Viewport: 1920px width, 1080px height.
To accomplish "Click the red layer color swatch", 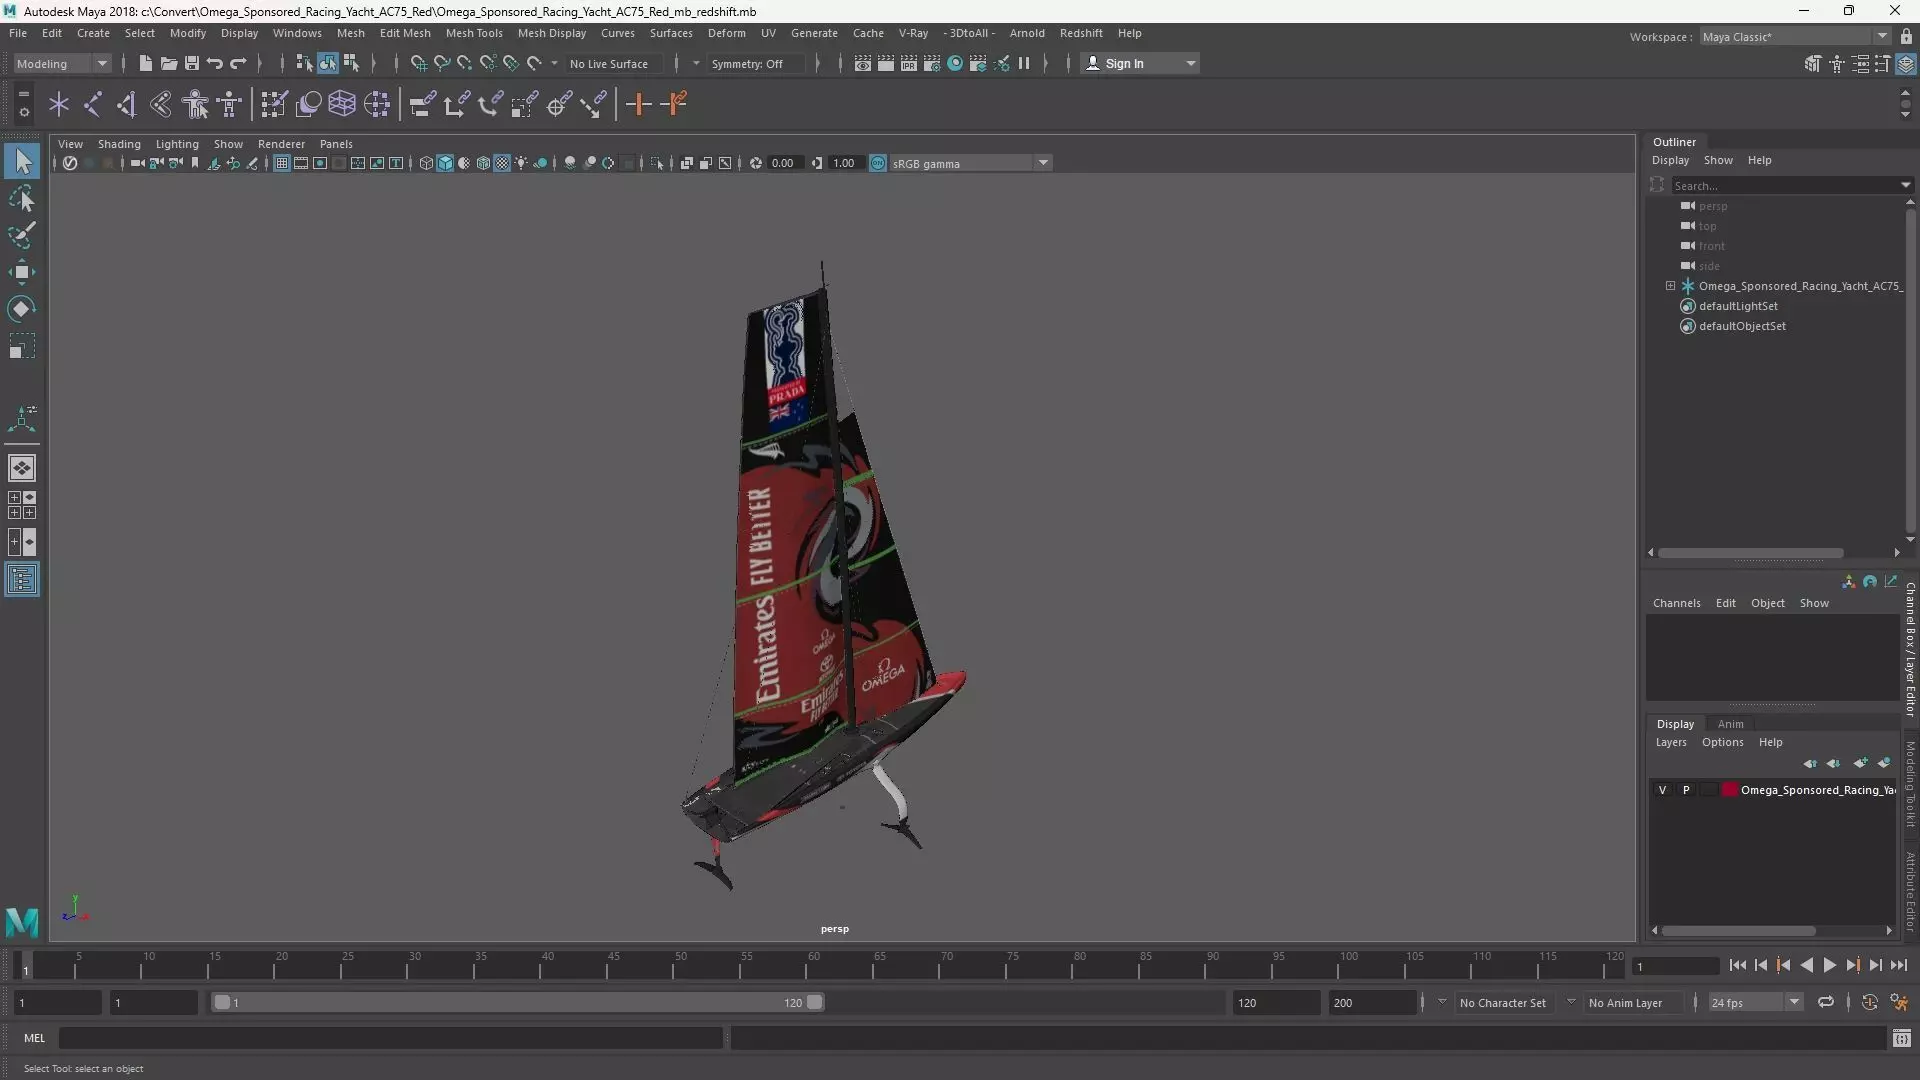I will [x=1730, y=790].
